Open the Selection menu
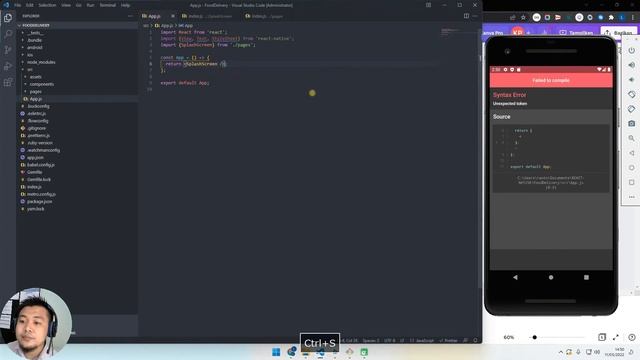This screenshot has height=360, width=640. 47,5
